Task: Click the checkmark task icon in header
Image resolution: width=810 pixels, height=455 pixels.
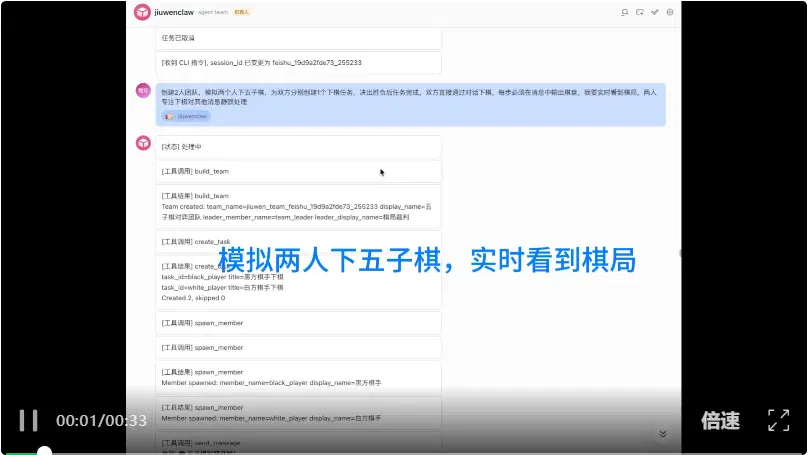Action: (655, 12)
